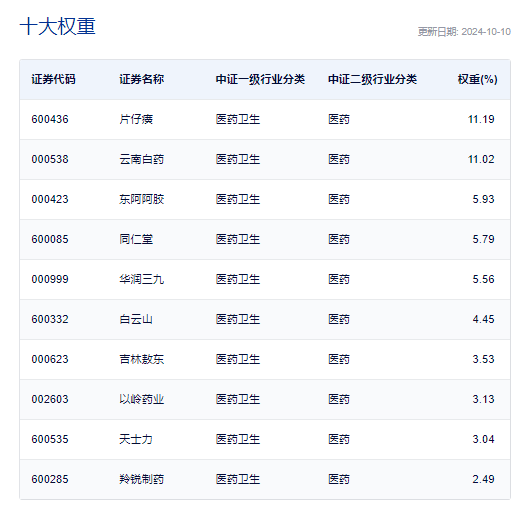This screenshot has width=530, height=522.
Task: Click the 证券代码 column header
Action: coord(53,79)
